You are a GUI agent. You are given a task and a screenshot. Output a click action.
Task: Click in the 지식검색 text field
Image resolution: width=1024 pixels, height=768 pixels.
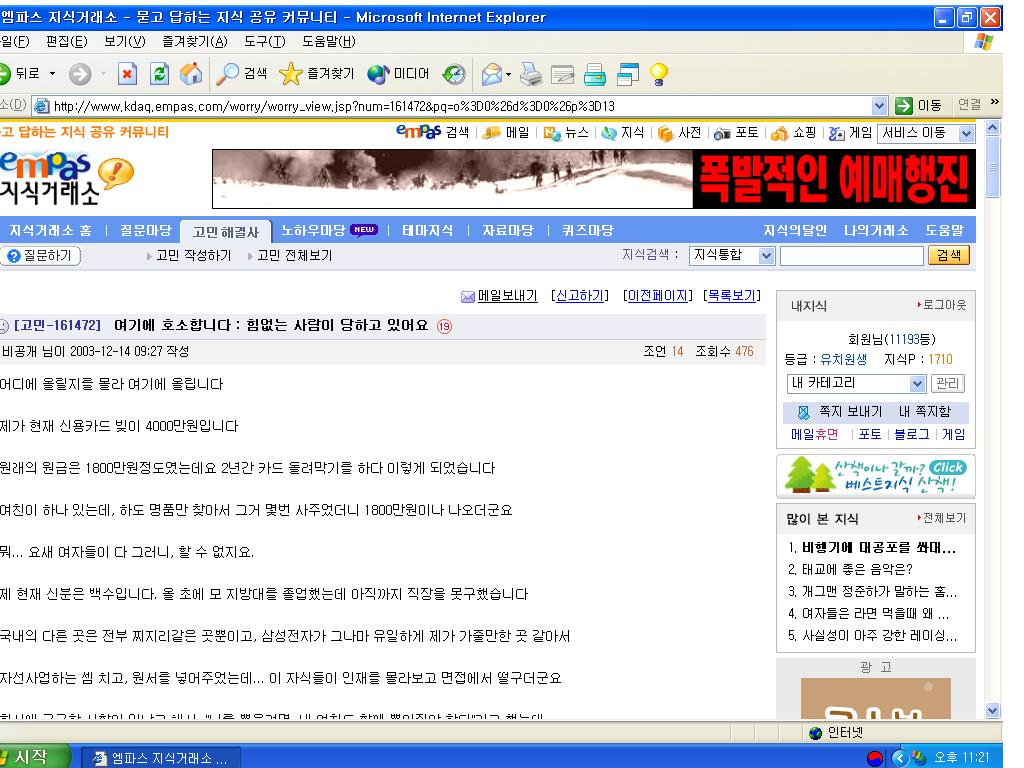tap(852, 255)
